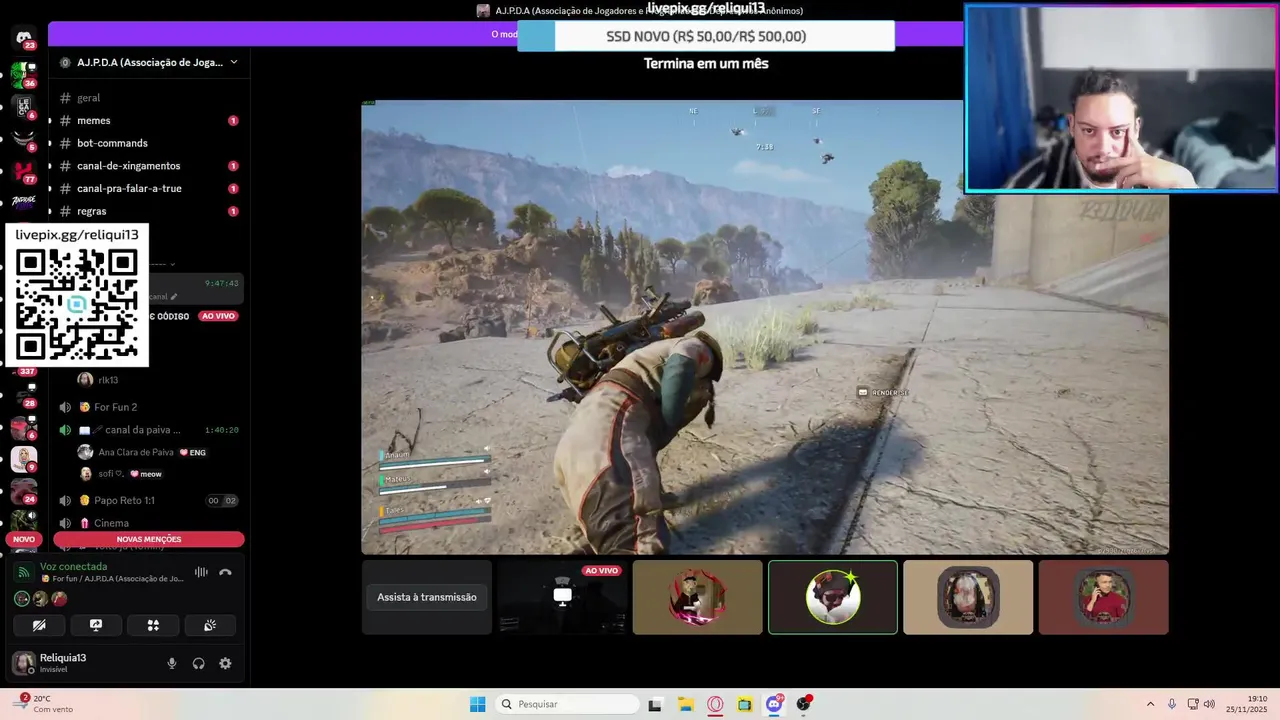Click the Assista à transmissão button
Screen dimensions: 1280x720
(x=427, y=597)
